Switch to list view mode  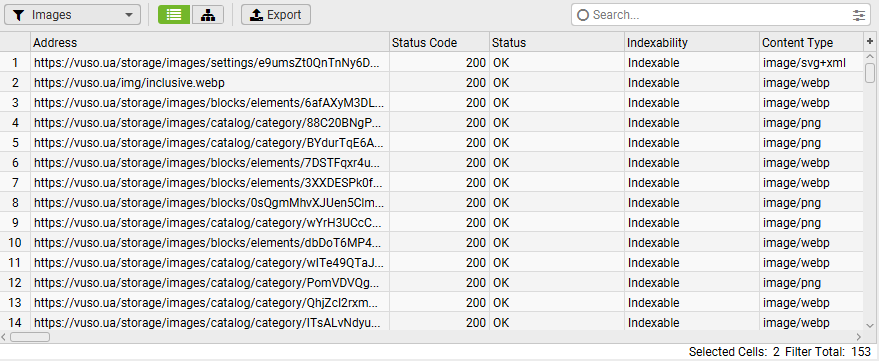pos(174,15)
